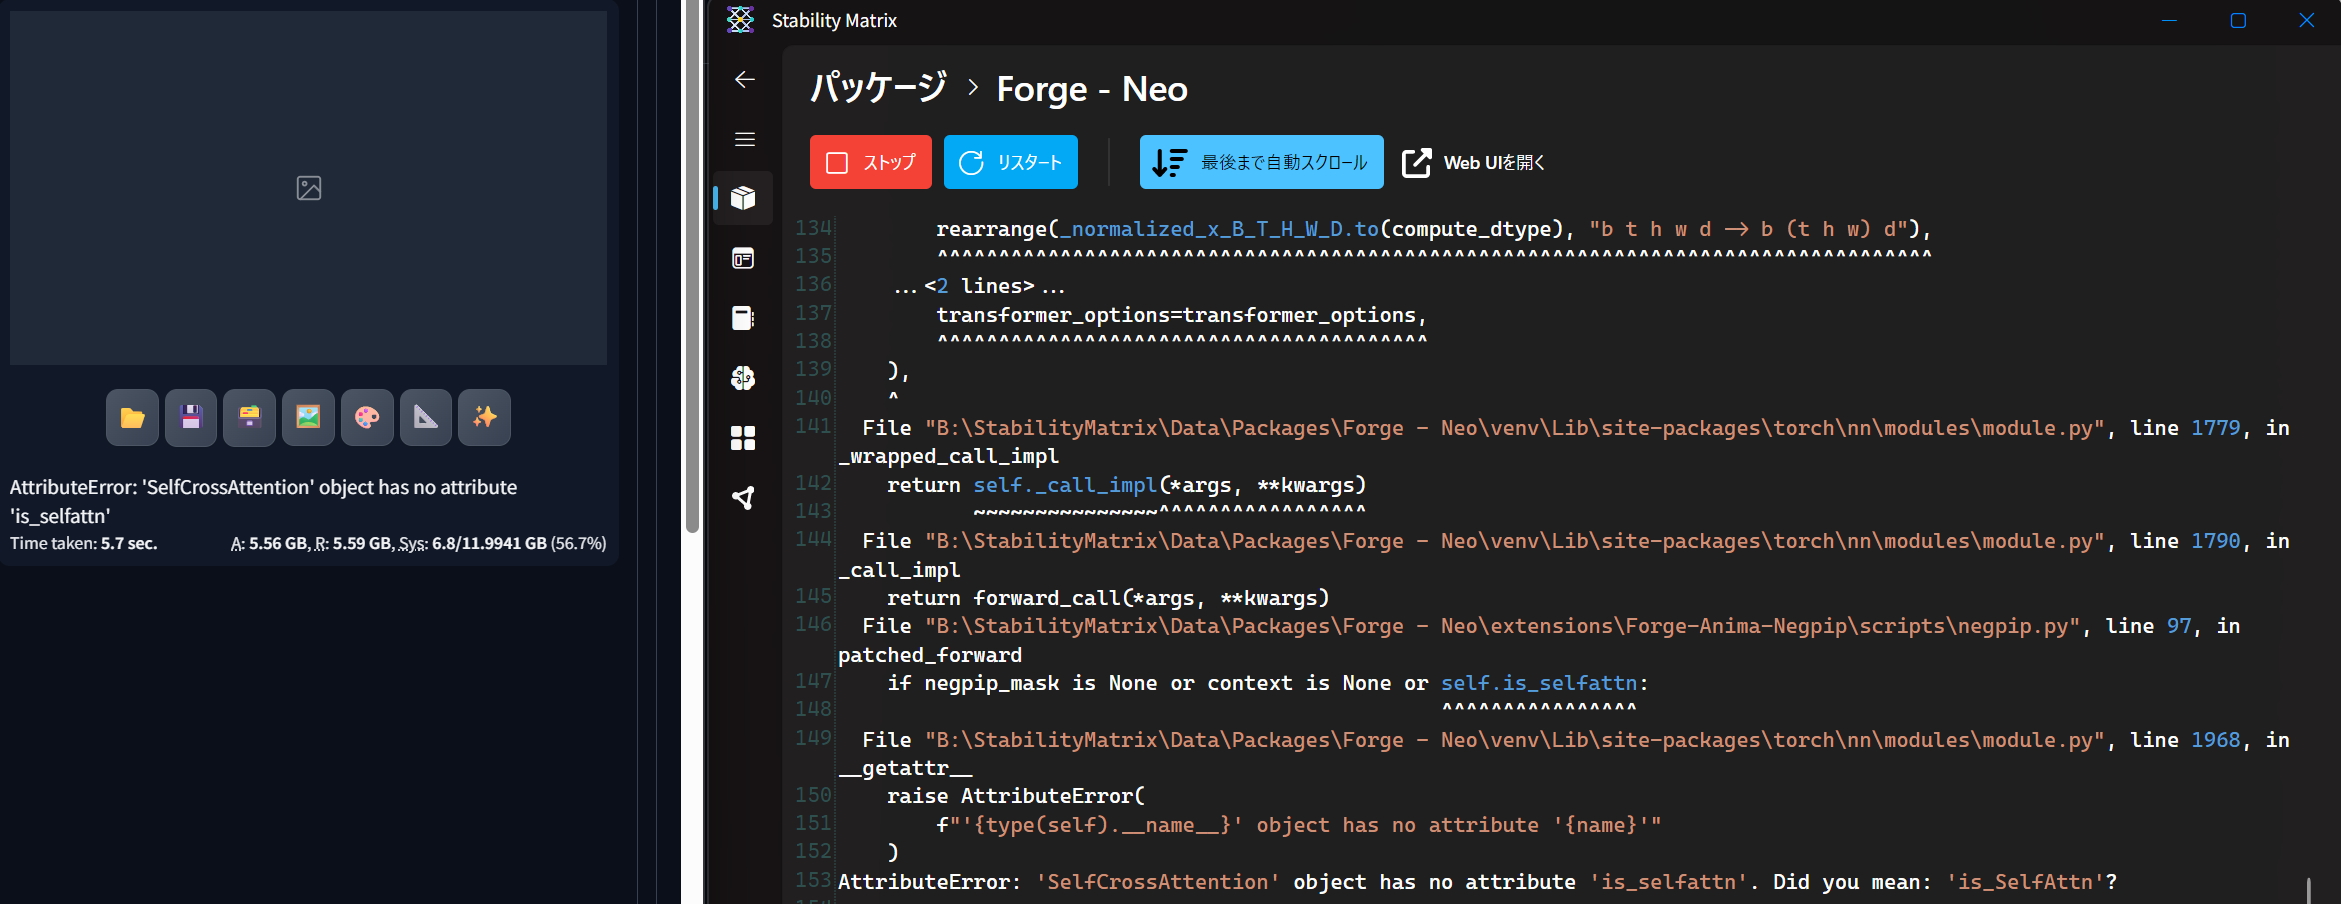
Task: Open the inference panel sidebar icon
Action: 743,259
